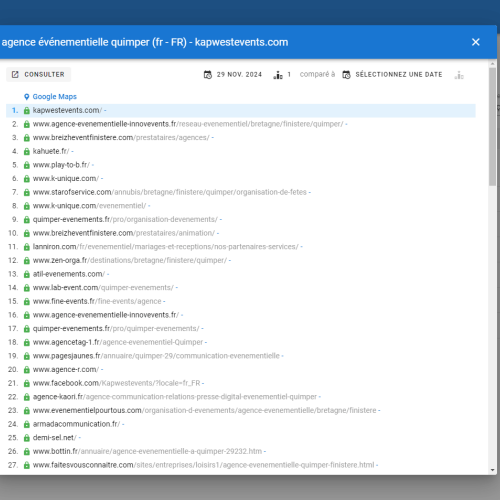Image resolution: width=500 pixels, height=500 pixels.
Task: Click the lock icon beside atil-evenements.com
Action: (x=27, y=275)
